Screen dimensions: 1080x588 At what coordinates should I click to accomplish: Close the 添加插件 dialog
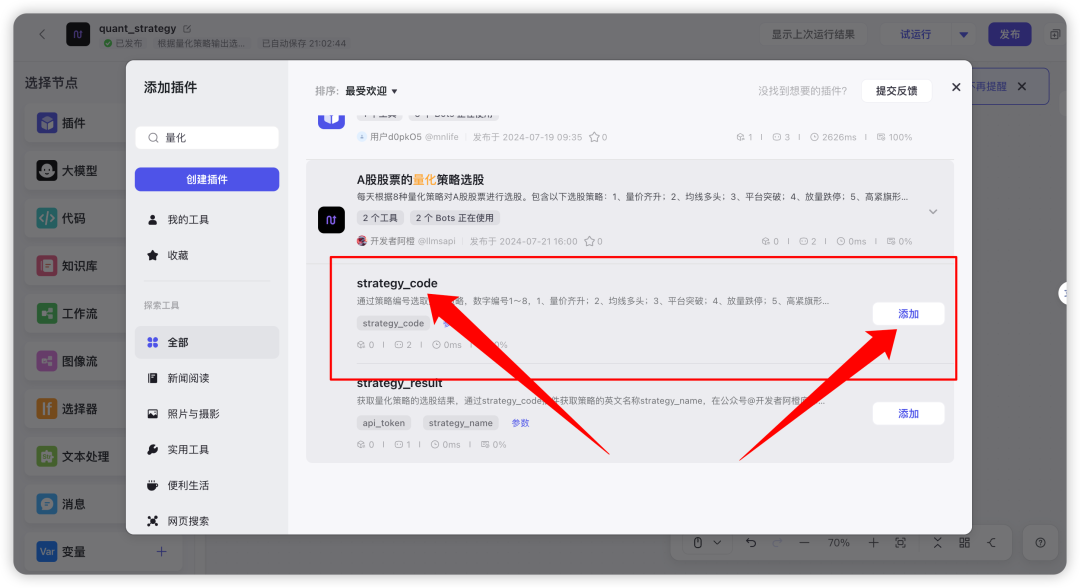click(956, 87)
